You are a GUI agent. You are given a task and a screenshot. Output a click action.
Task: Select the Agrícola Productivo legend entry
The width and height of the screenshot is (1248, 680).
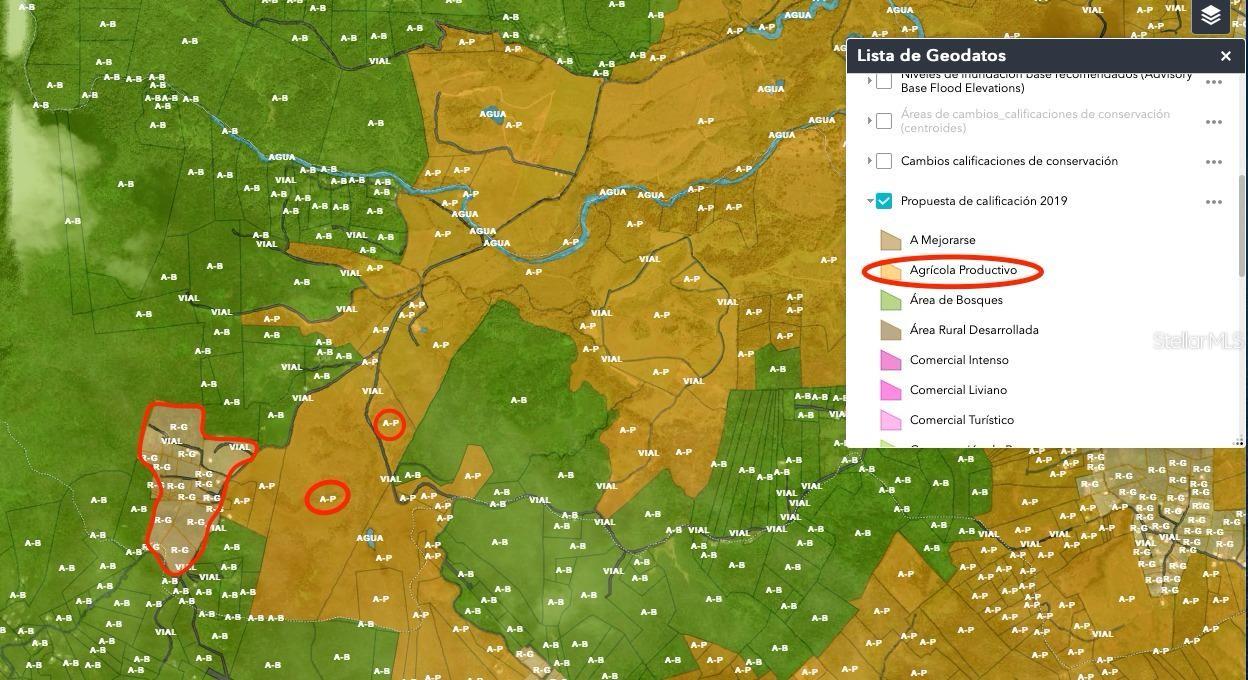coord(962,270)
